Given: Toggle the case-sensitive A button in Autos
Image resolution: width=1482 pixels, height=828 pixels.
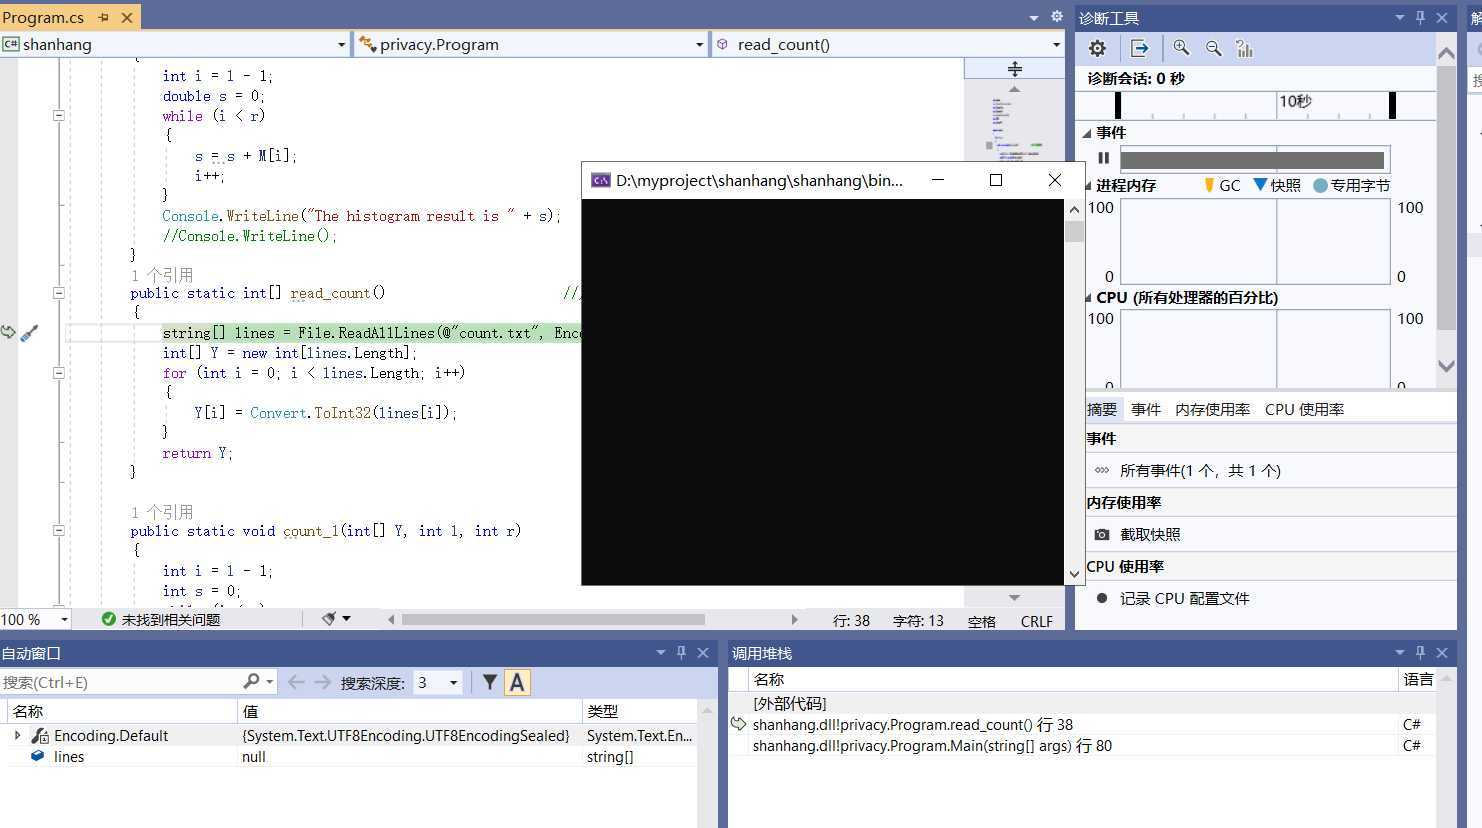Looking at the screenshot, I should tap(517, 682).
